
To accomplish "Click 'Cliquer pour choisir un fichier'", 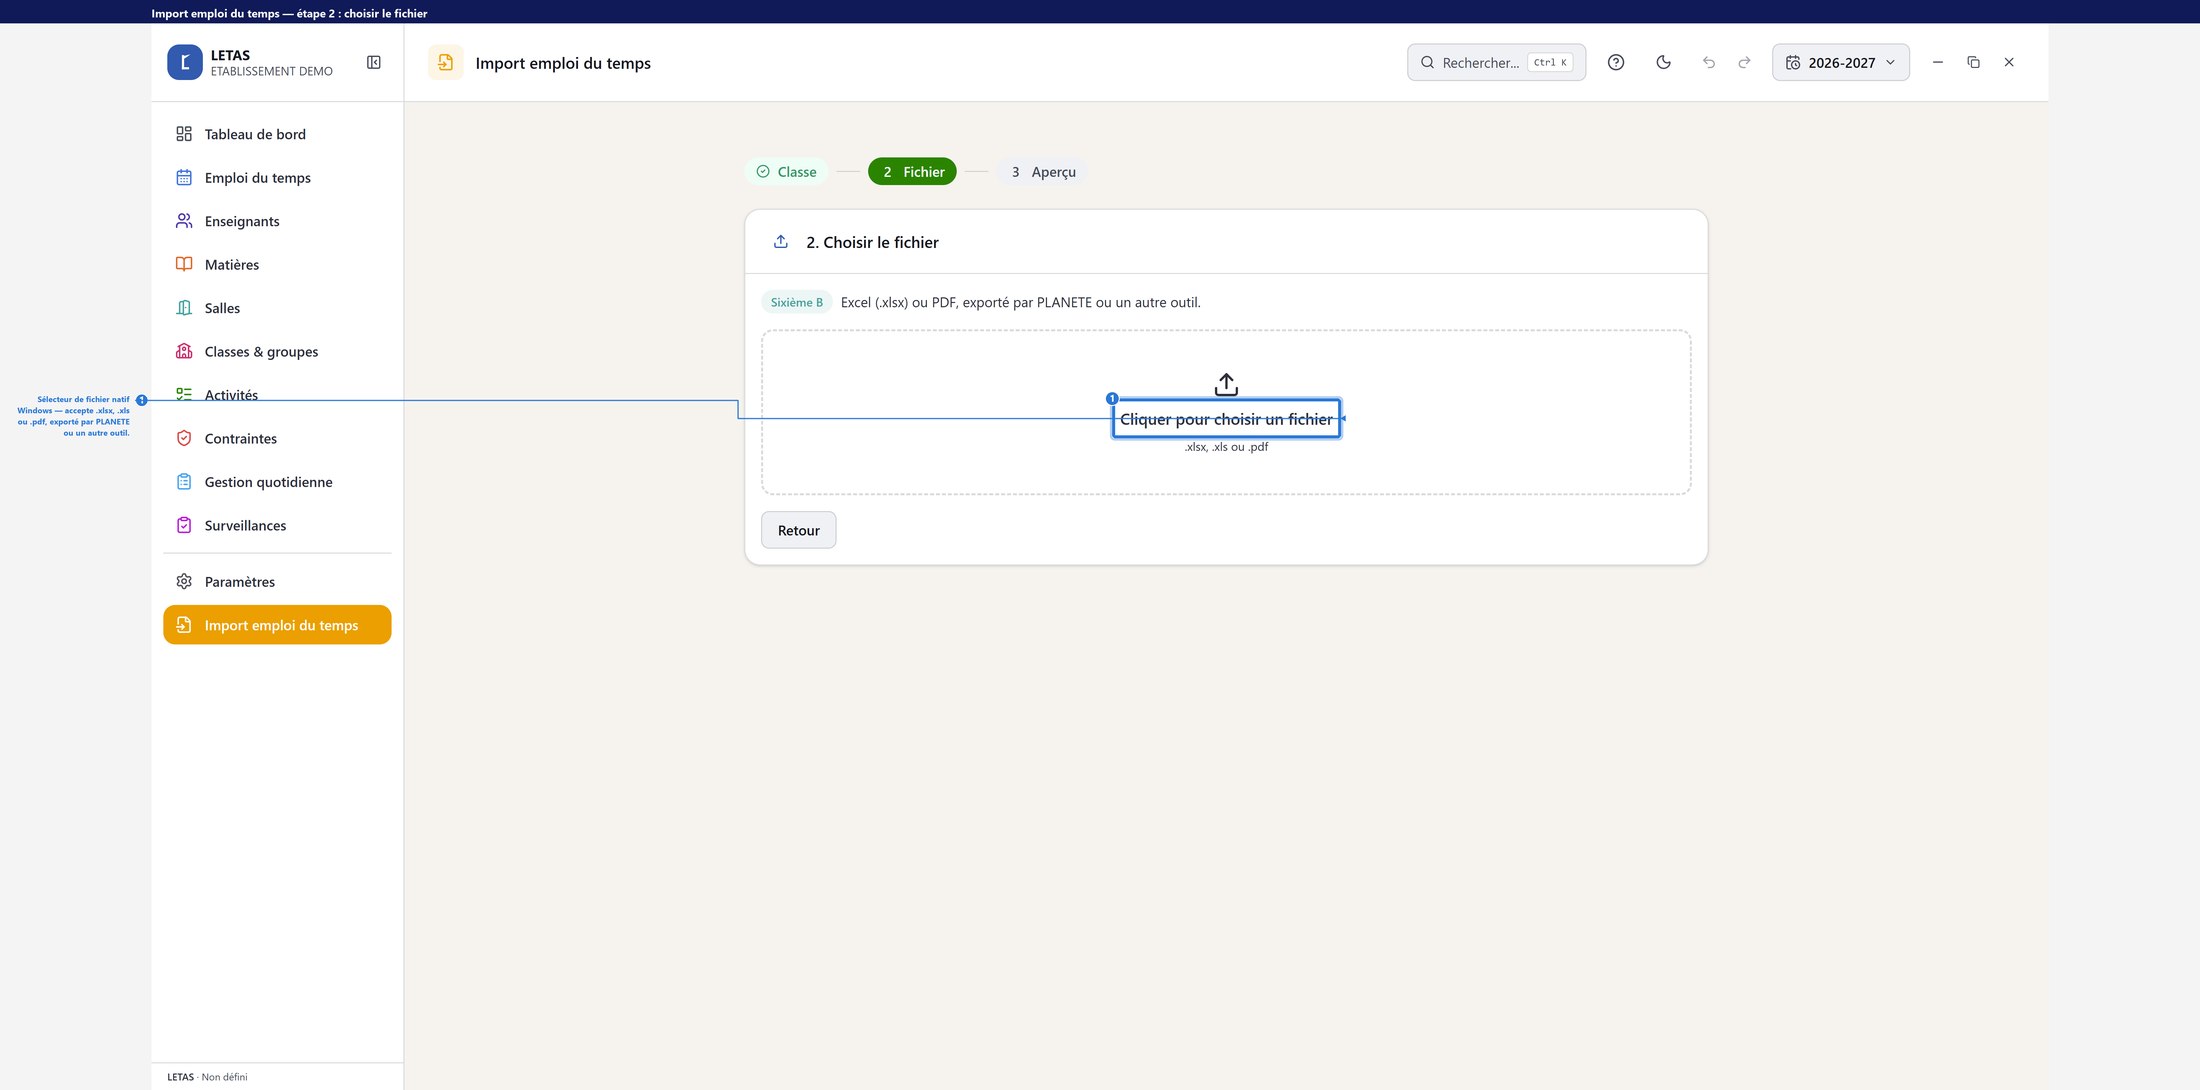I will [x=1226, y=419].
